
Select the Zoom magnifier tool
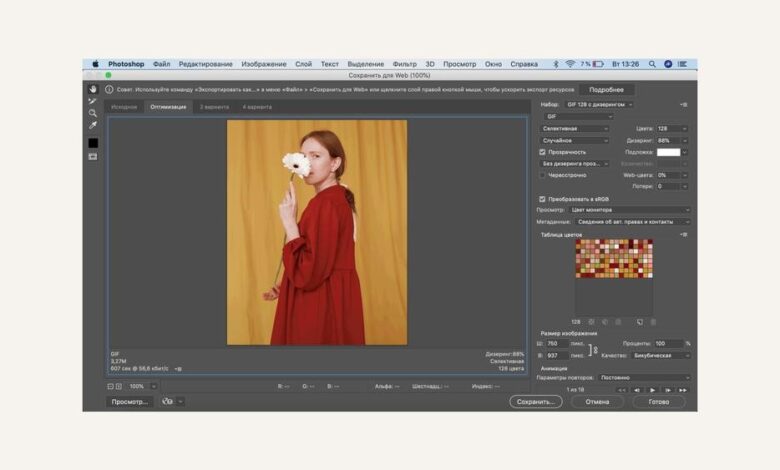[x=93, y=113]
